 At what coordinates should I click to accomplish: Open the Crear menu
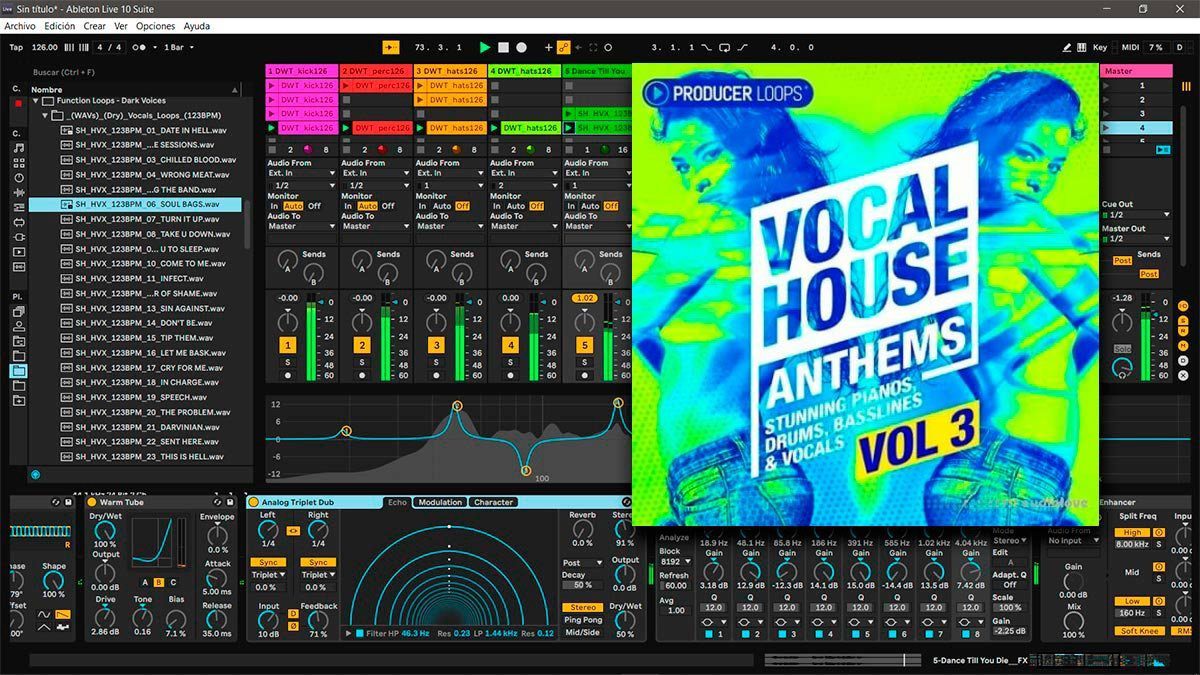(x=94, y=26)
